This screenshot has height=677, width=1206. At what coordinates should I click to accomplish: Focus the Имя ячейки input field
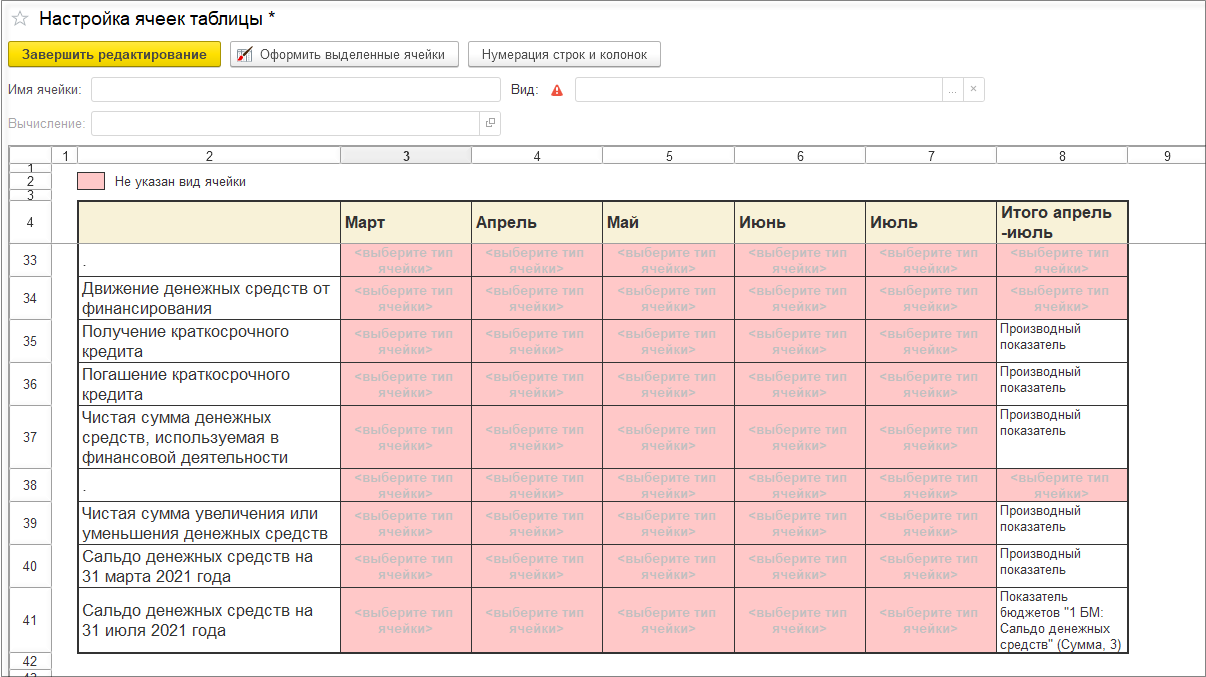(x=296, y=89)
